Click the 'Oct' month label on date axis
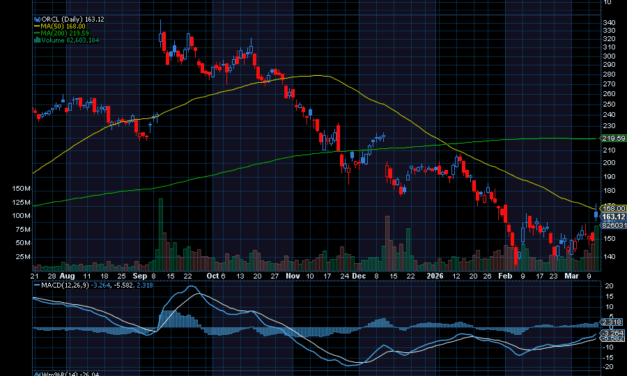 click(x=213, y=276)
